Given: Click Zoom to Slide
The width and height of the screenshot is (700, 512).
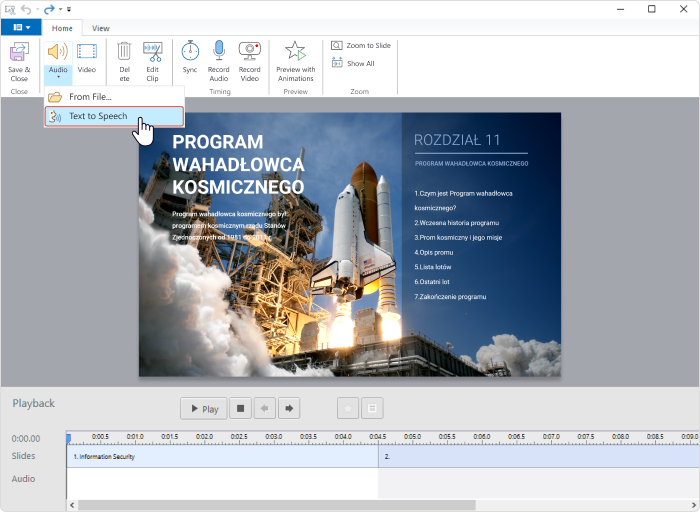Looking at the screenshot, I should pos(361,46).
